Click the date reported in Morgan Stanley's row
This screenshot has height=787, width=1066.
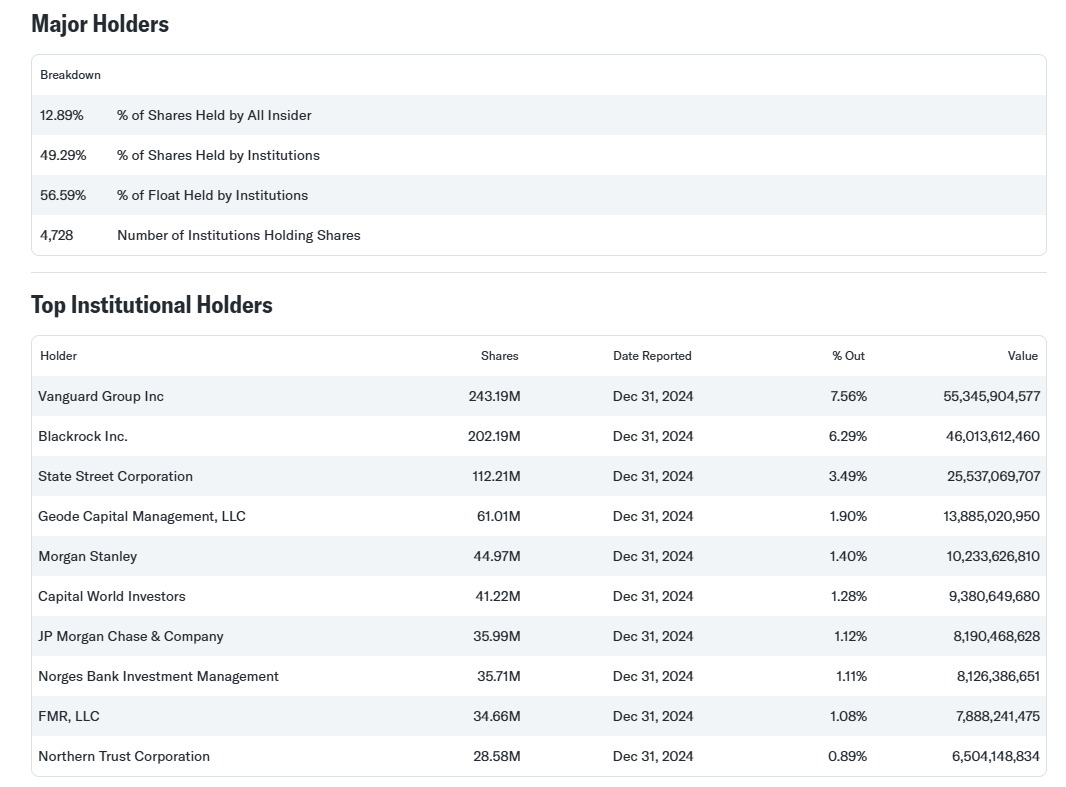653,557
